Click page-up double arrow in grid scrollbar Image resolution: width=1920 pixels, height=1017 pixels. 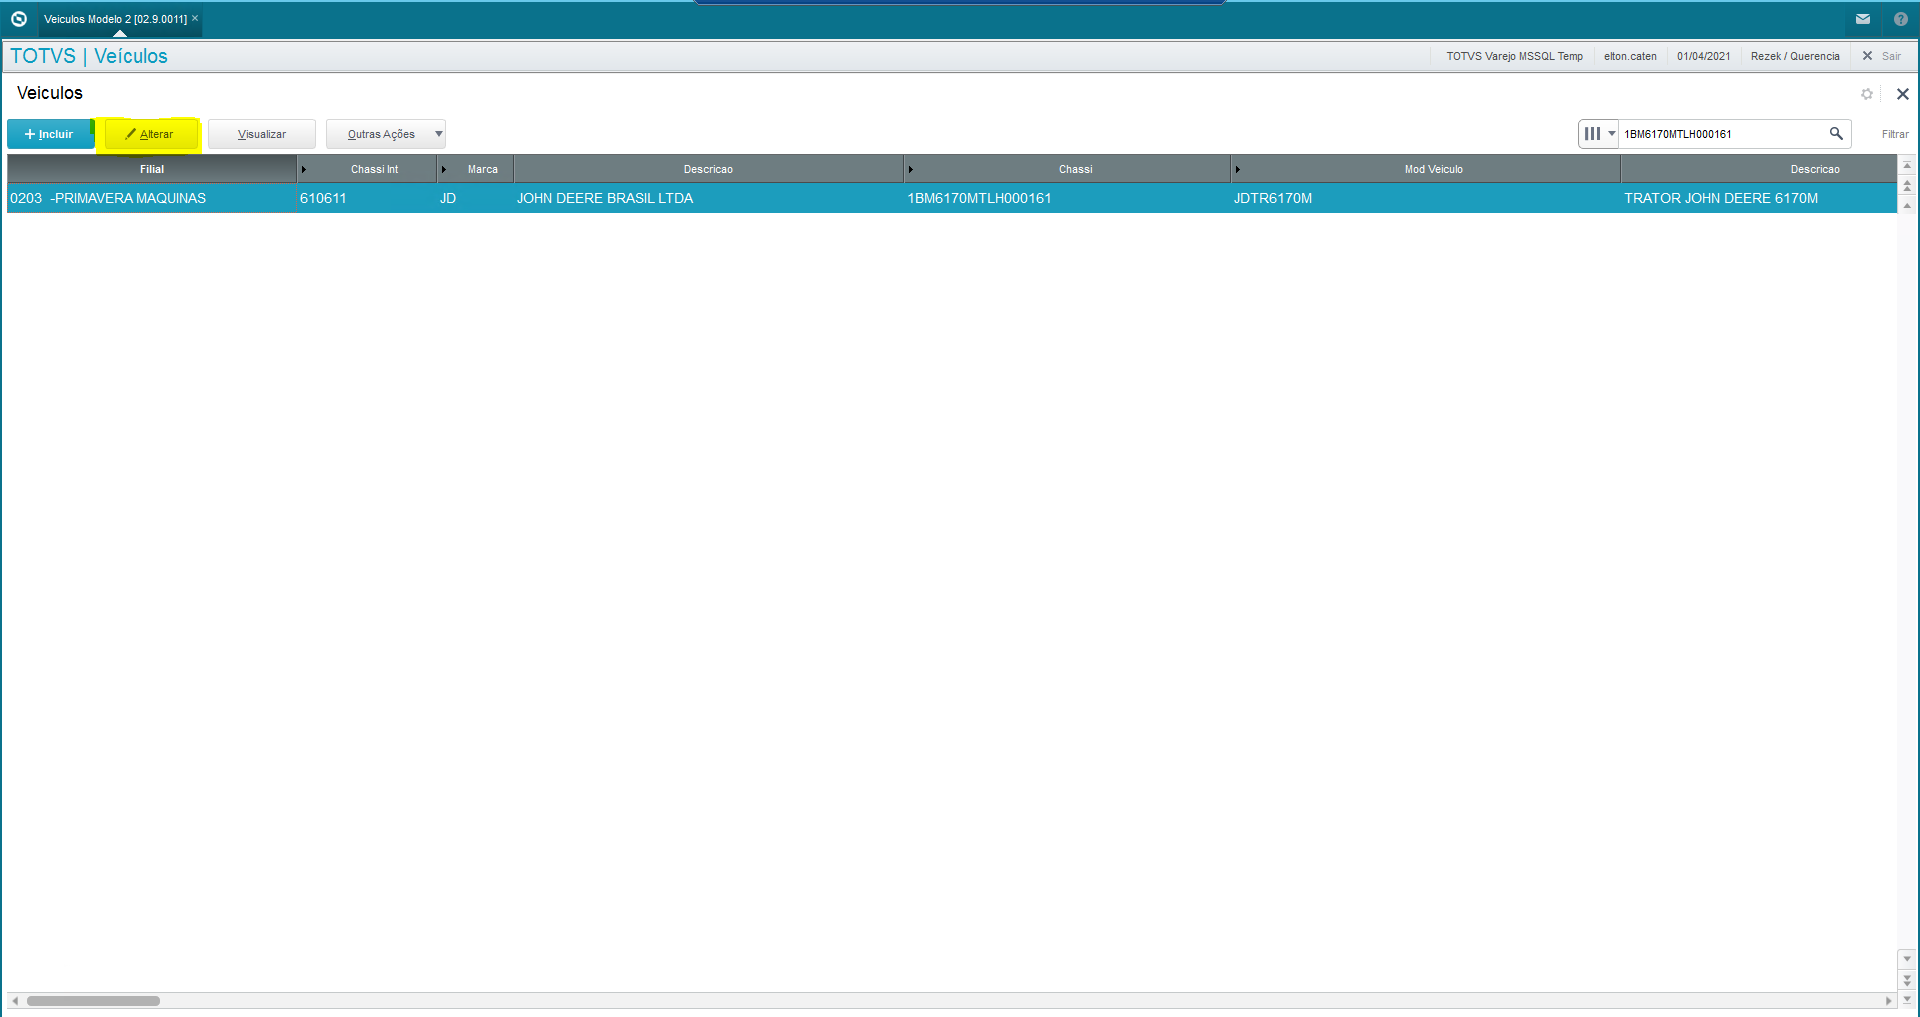[1907, 186]
